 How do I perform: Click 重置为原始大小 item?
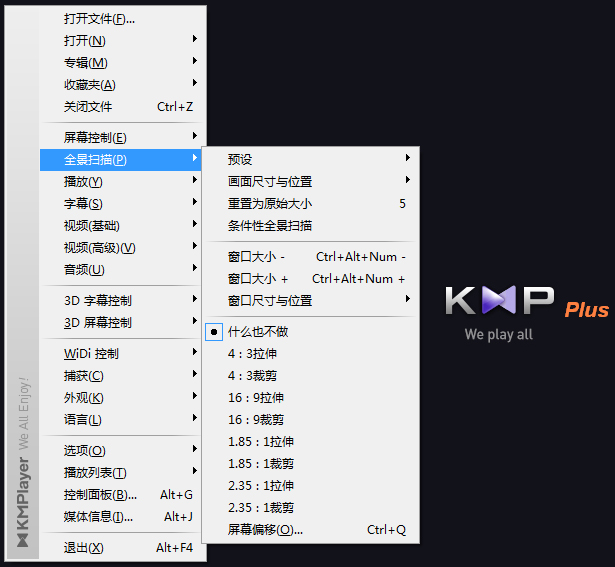click(270, 203)
